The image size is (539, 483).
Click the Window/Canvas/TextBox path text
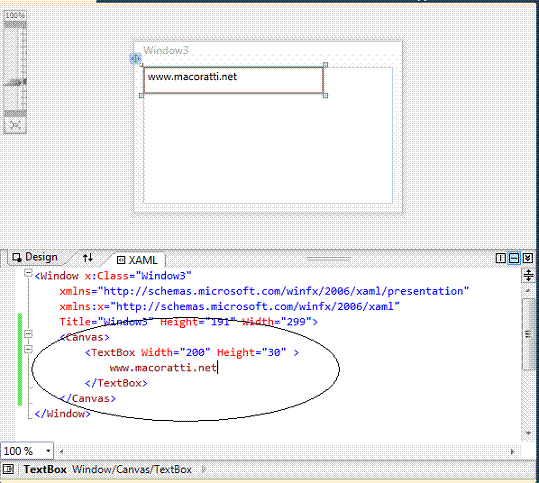tap(132, 469)
